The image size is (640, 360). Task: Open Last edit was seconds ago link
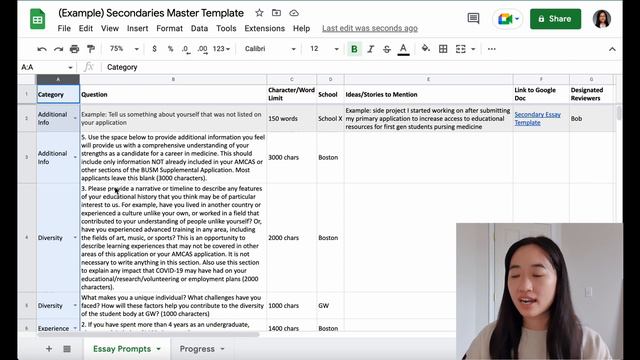pyautogui.click(x=370, y=28)
